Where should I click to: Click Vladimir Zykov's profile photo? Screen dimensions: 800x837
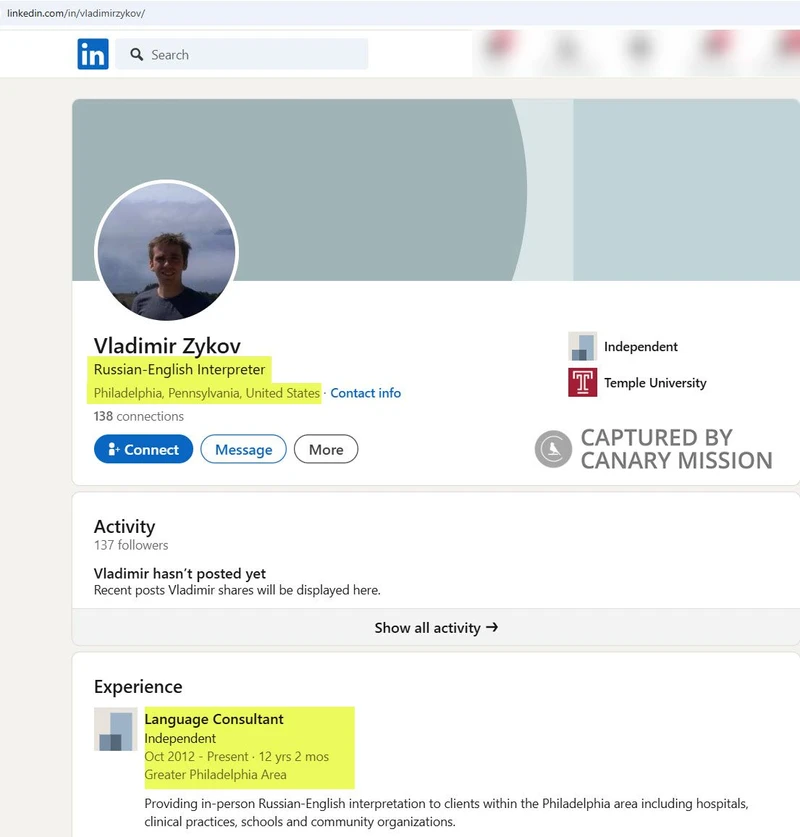point(166,252)
